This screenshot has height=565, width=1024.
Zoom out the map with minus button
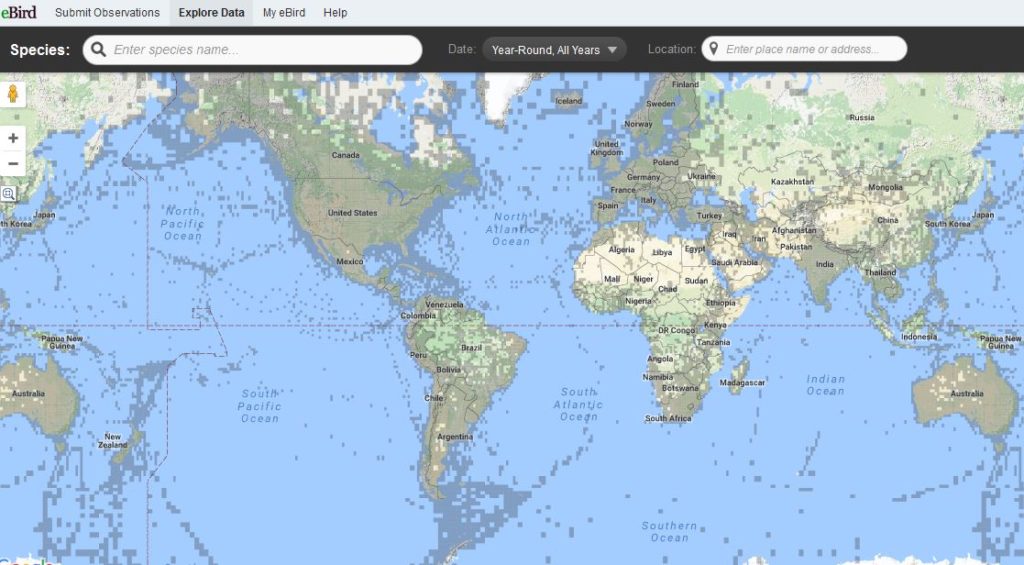click(12, 163)
